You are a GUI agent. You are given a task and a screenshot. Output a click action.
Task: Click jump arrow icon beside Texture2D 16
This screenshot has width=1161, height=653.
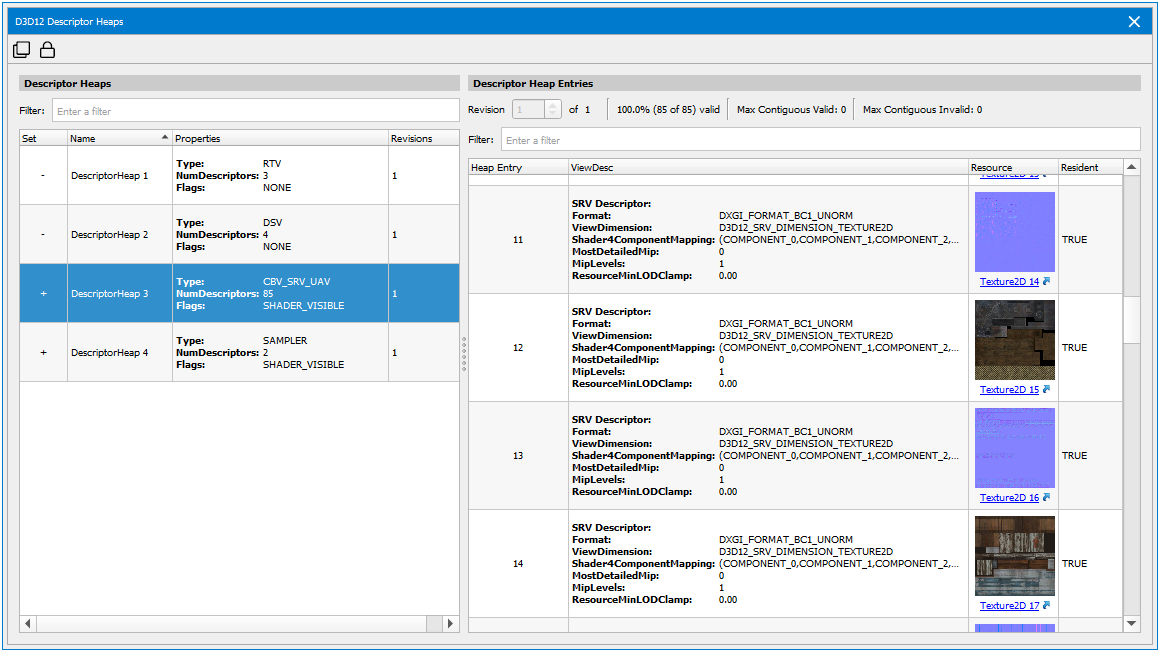click(1047, 498)
